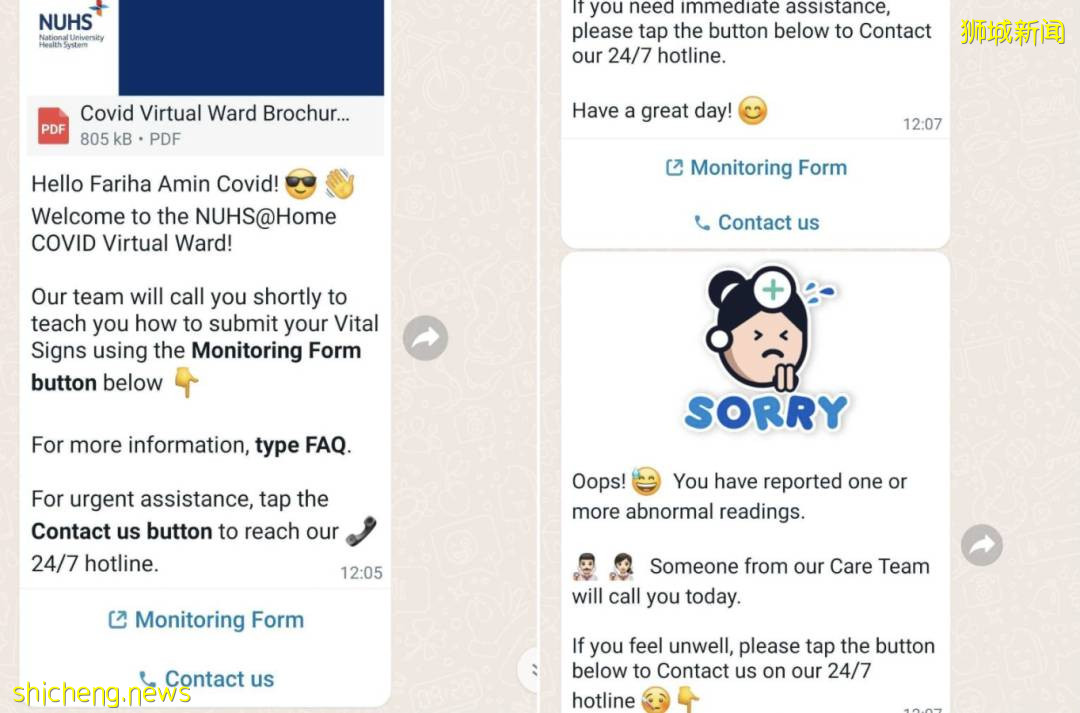Viewport: 1080px width, 713px height.
Task: Tap the dark blue brochure preview image
Action: click(251, 47)
